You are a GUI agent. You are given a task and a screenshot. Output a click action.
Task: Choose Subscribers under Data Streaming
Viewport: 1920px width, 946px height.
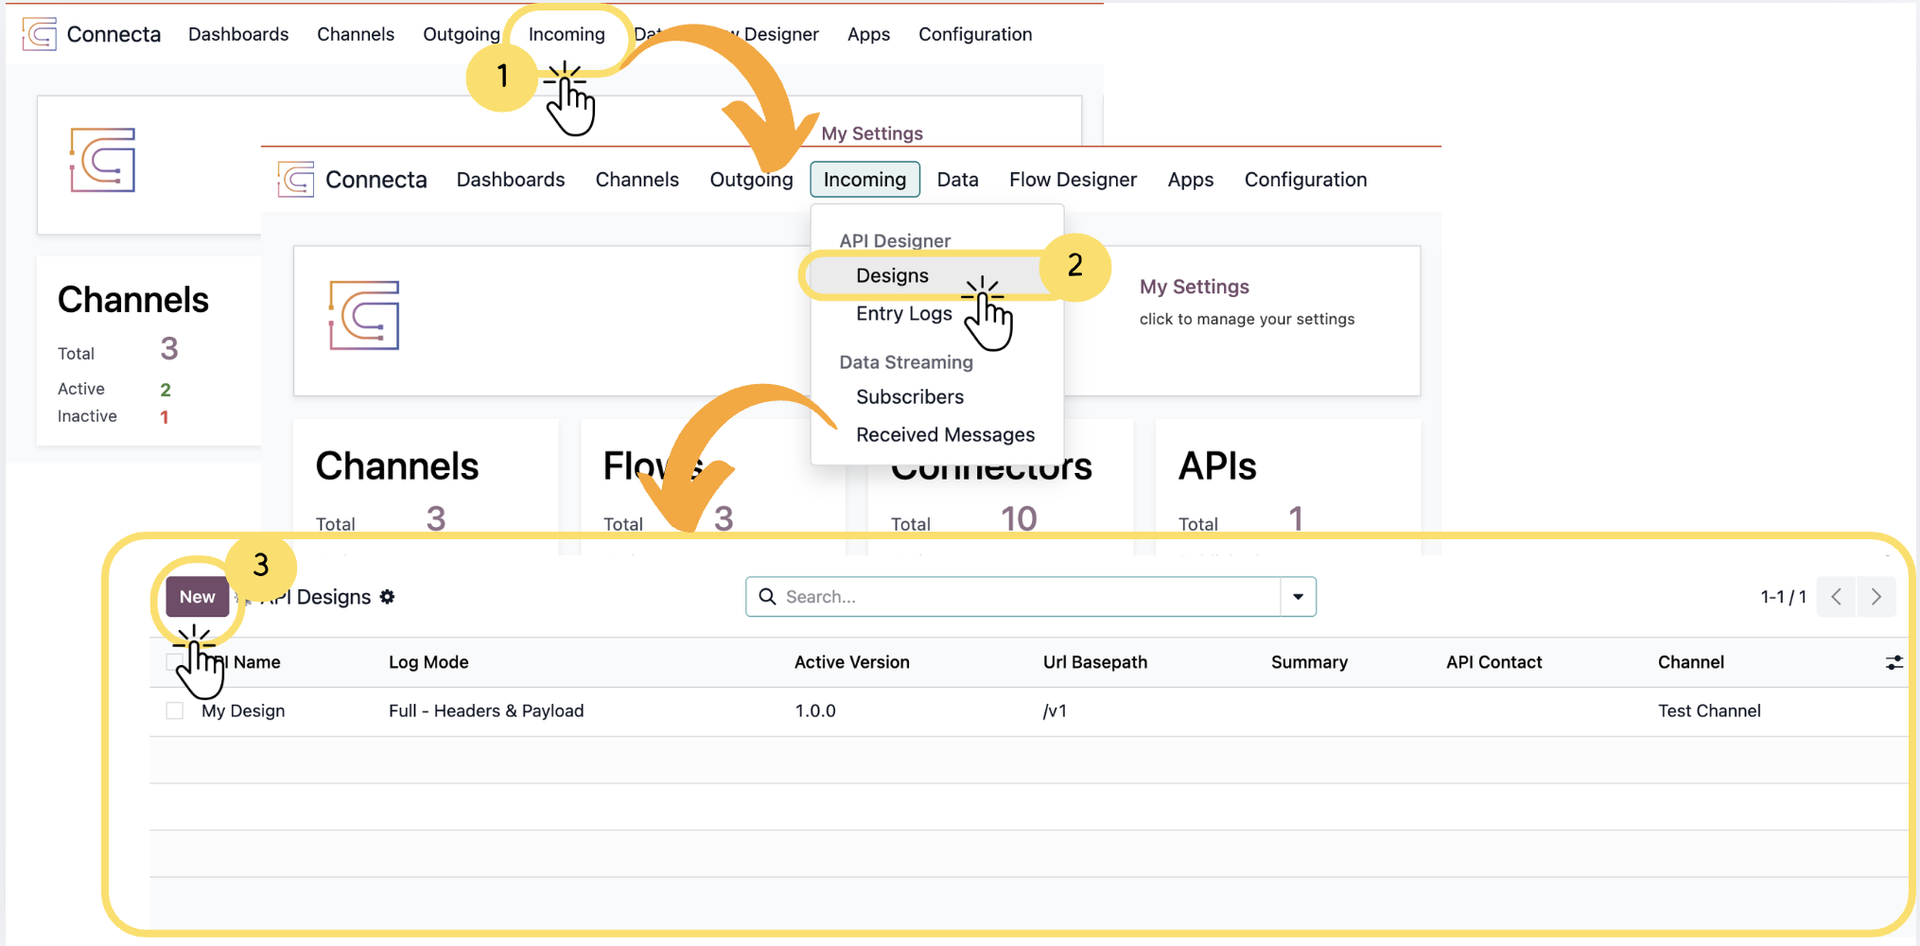point(909,397)
